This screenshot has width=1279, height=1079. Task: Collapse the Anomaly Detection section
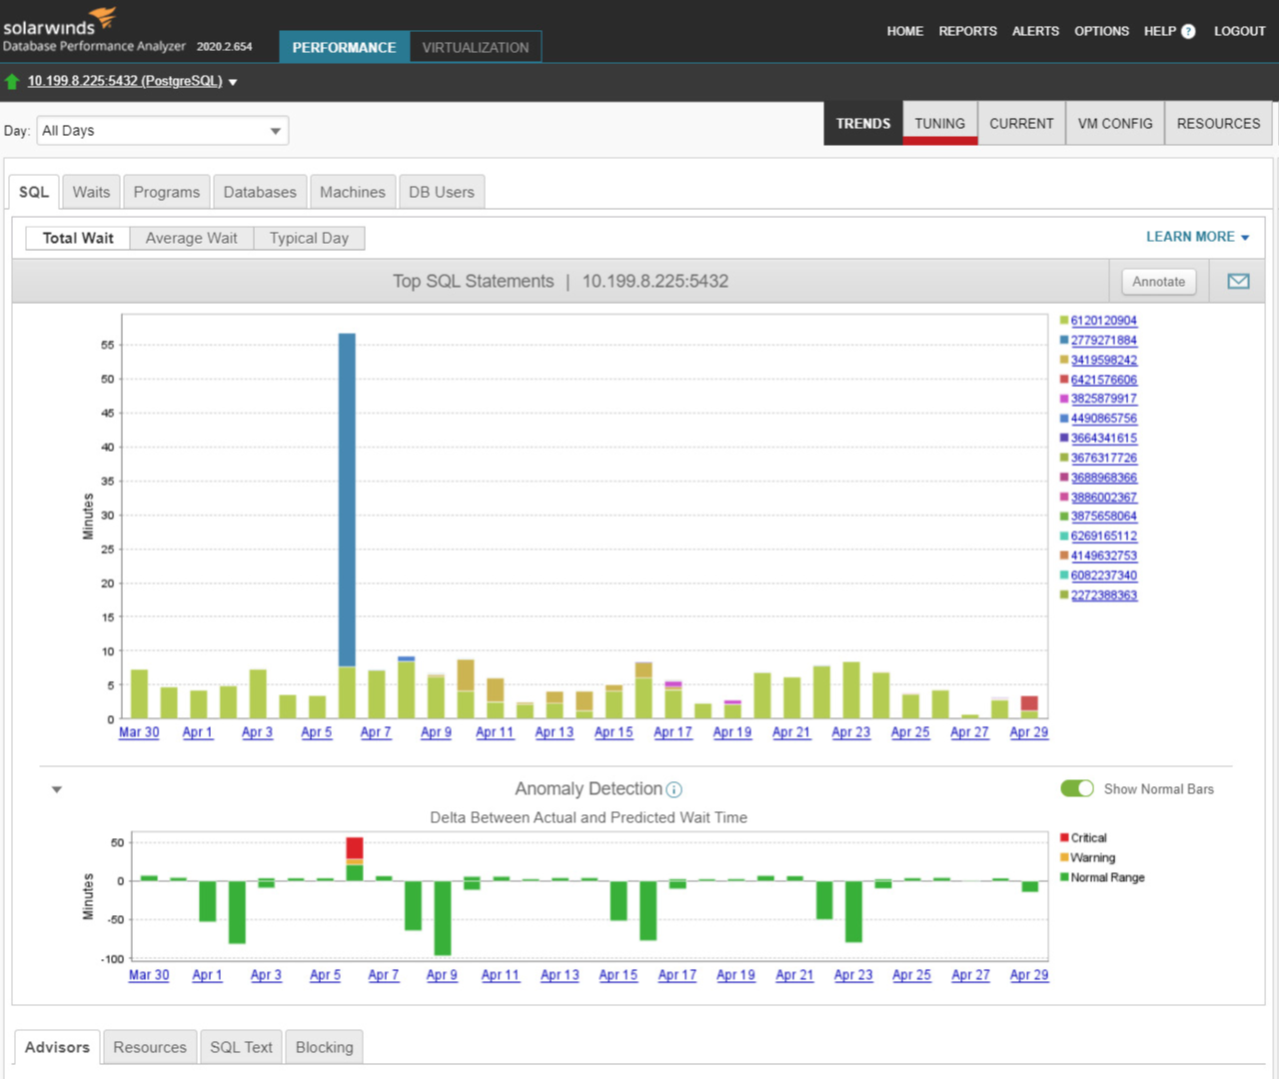(x=57, y=790)
